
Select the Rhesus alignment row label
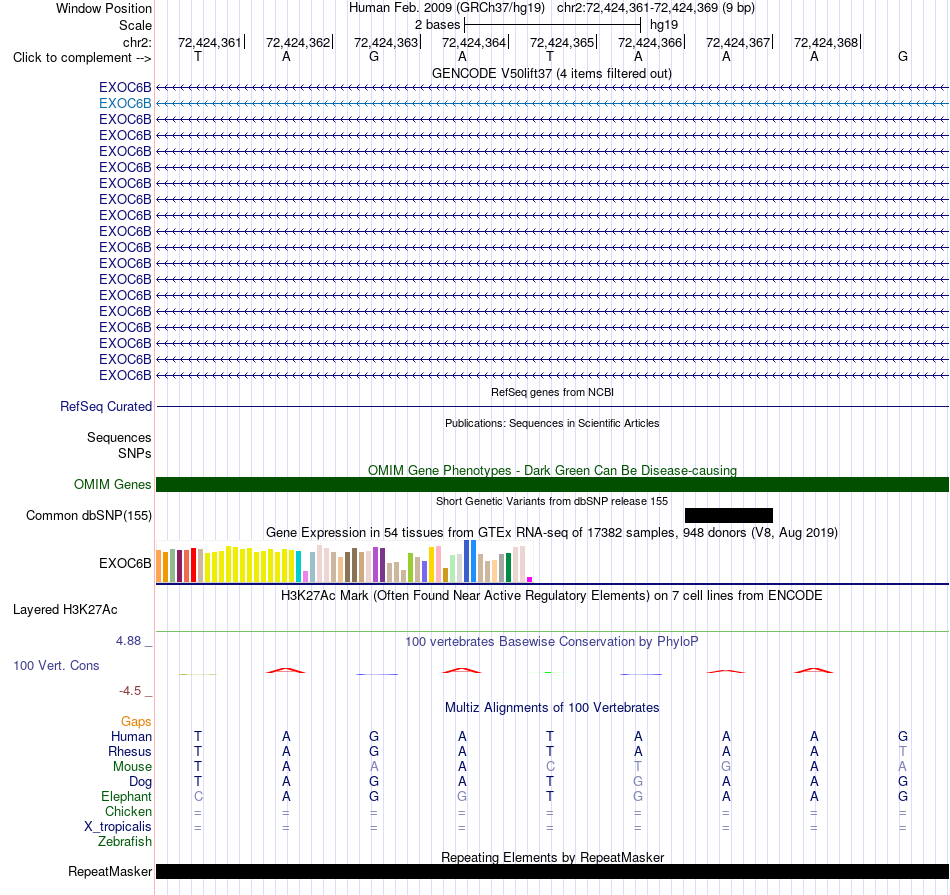click(130, 751)
